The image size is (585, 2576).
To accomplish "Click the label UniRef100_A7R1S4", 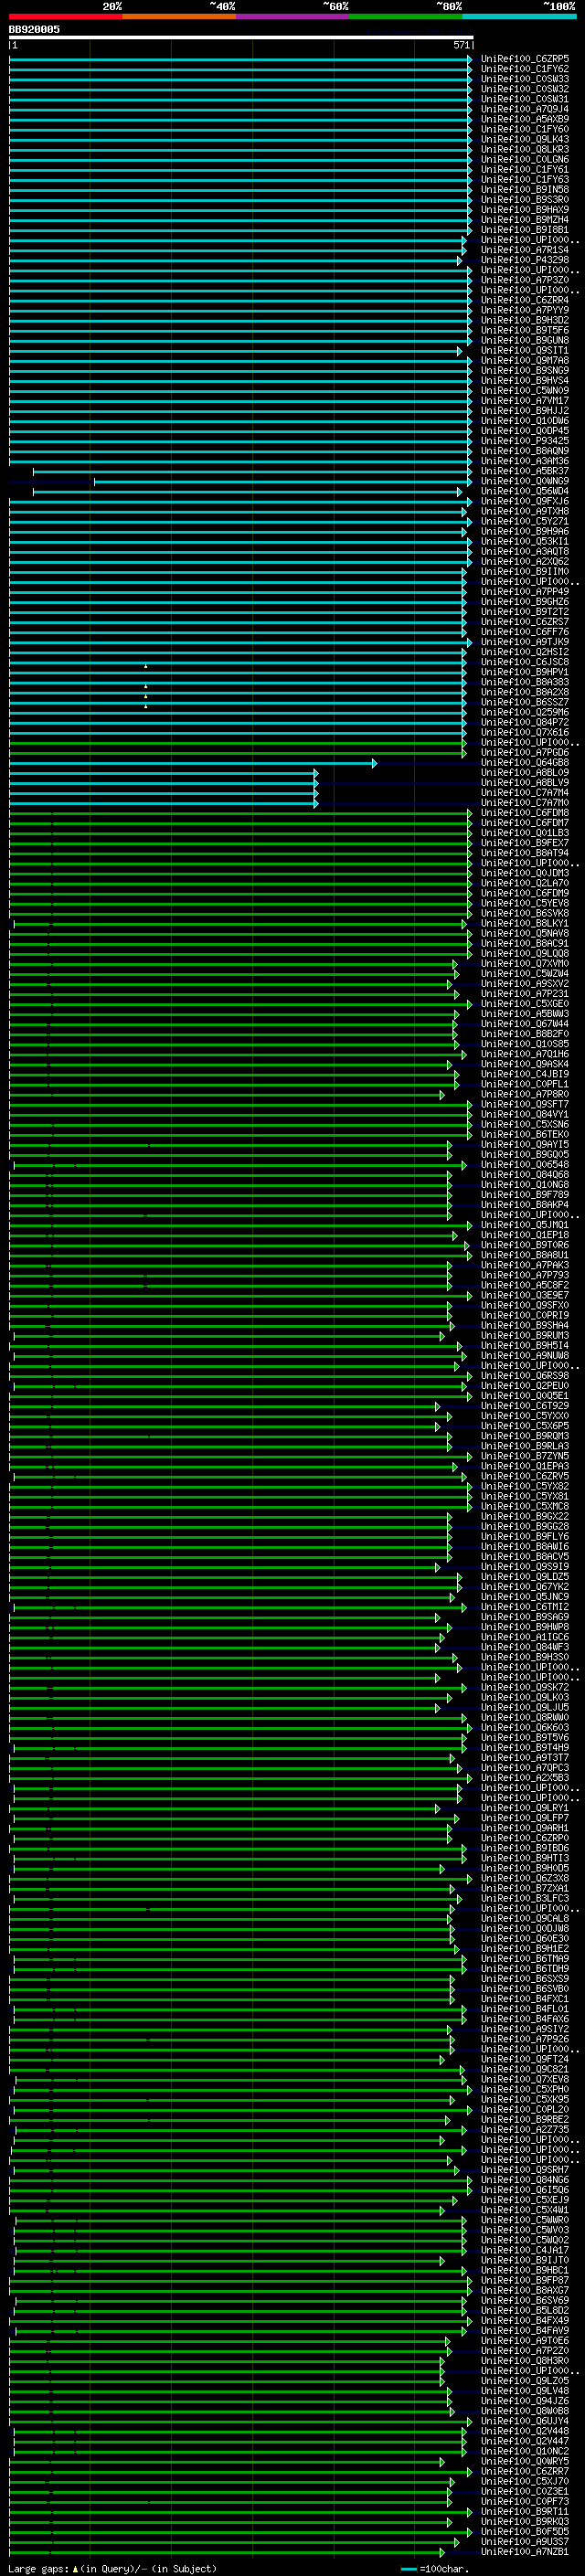I will 525,250.
